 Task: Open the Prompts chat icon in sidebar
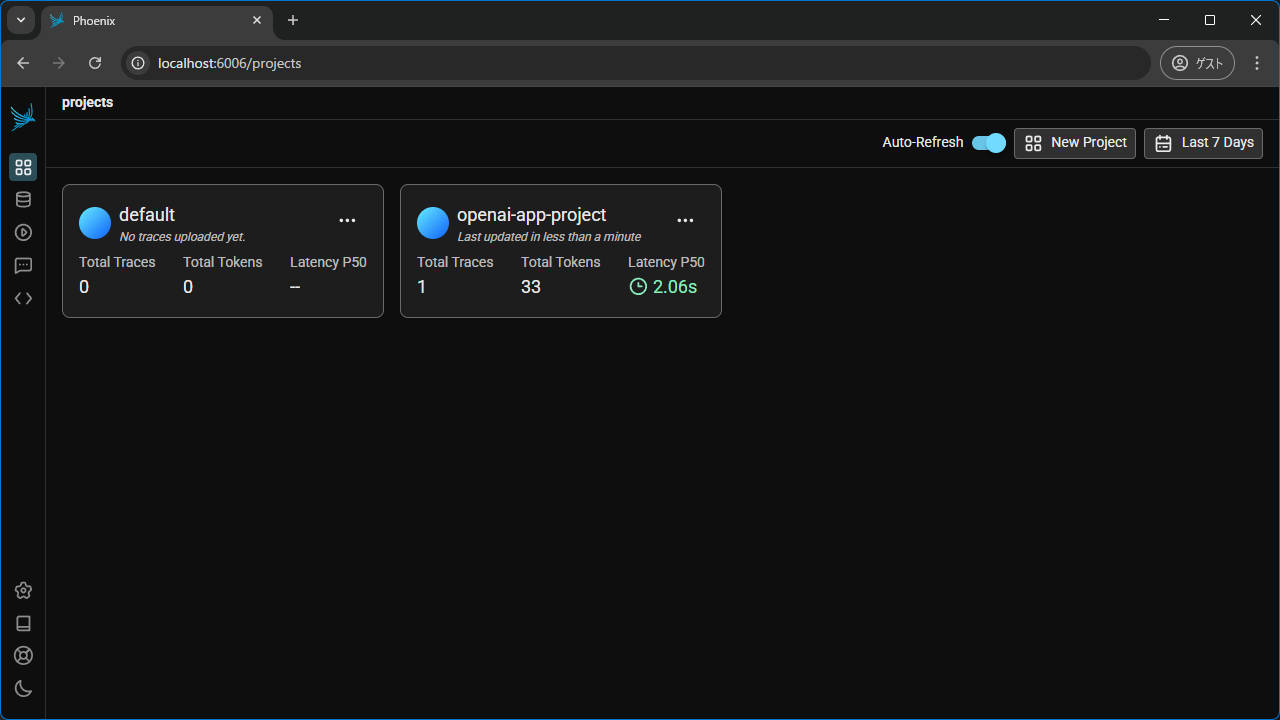point(23,265)
